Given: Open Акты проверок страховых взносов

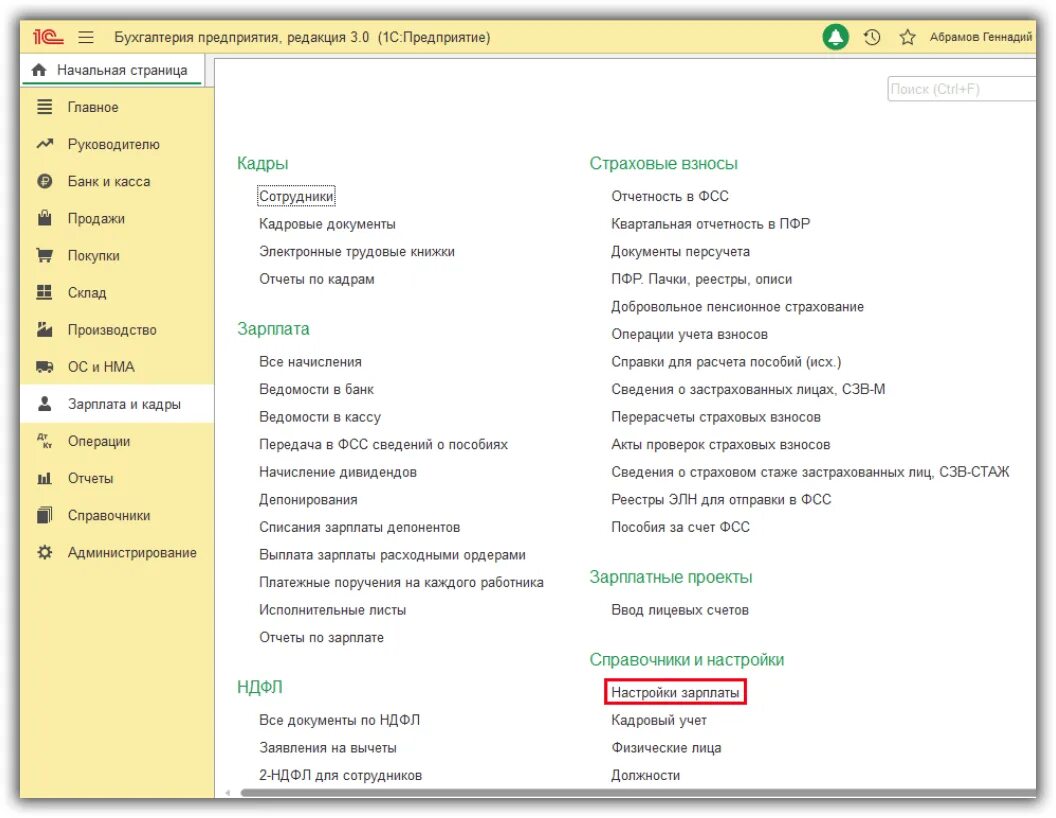Looking at the screenshot, I should coord(721,444).
